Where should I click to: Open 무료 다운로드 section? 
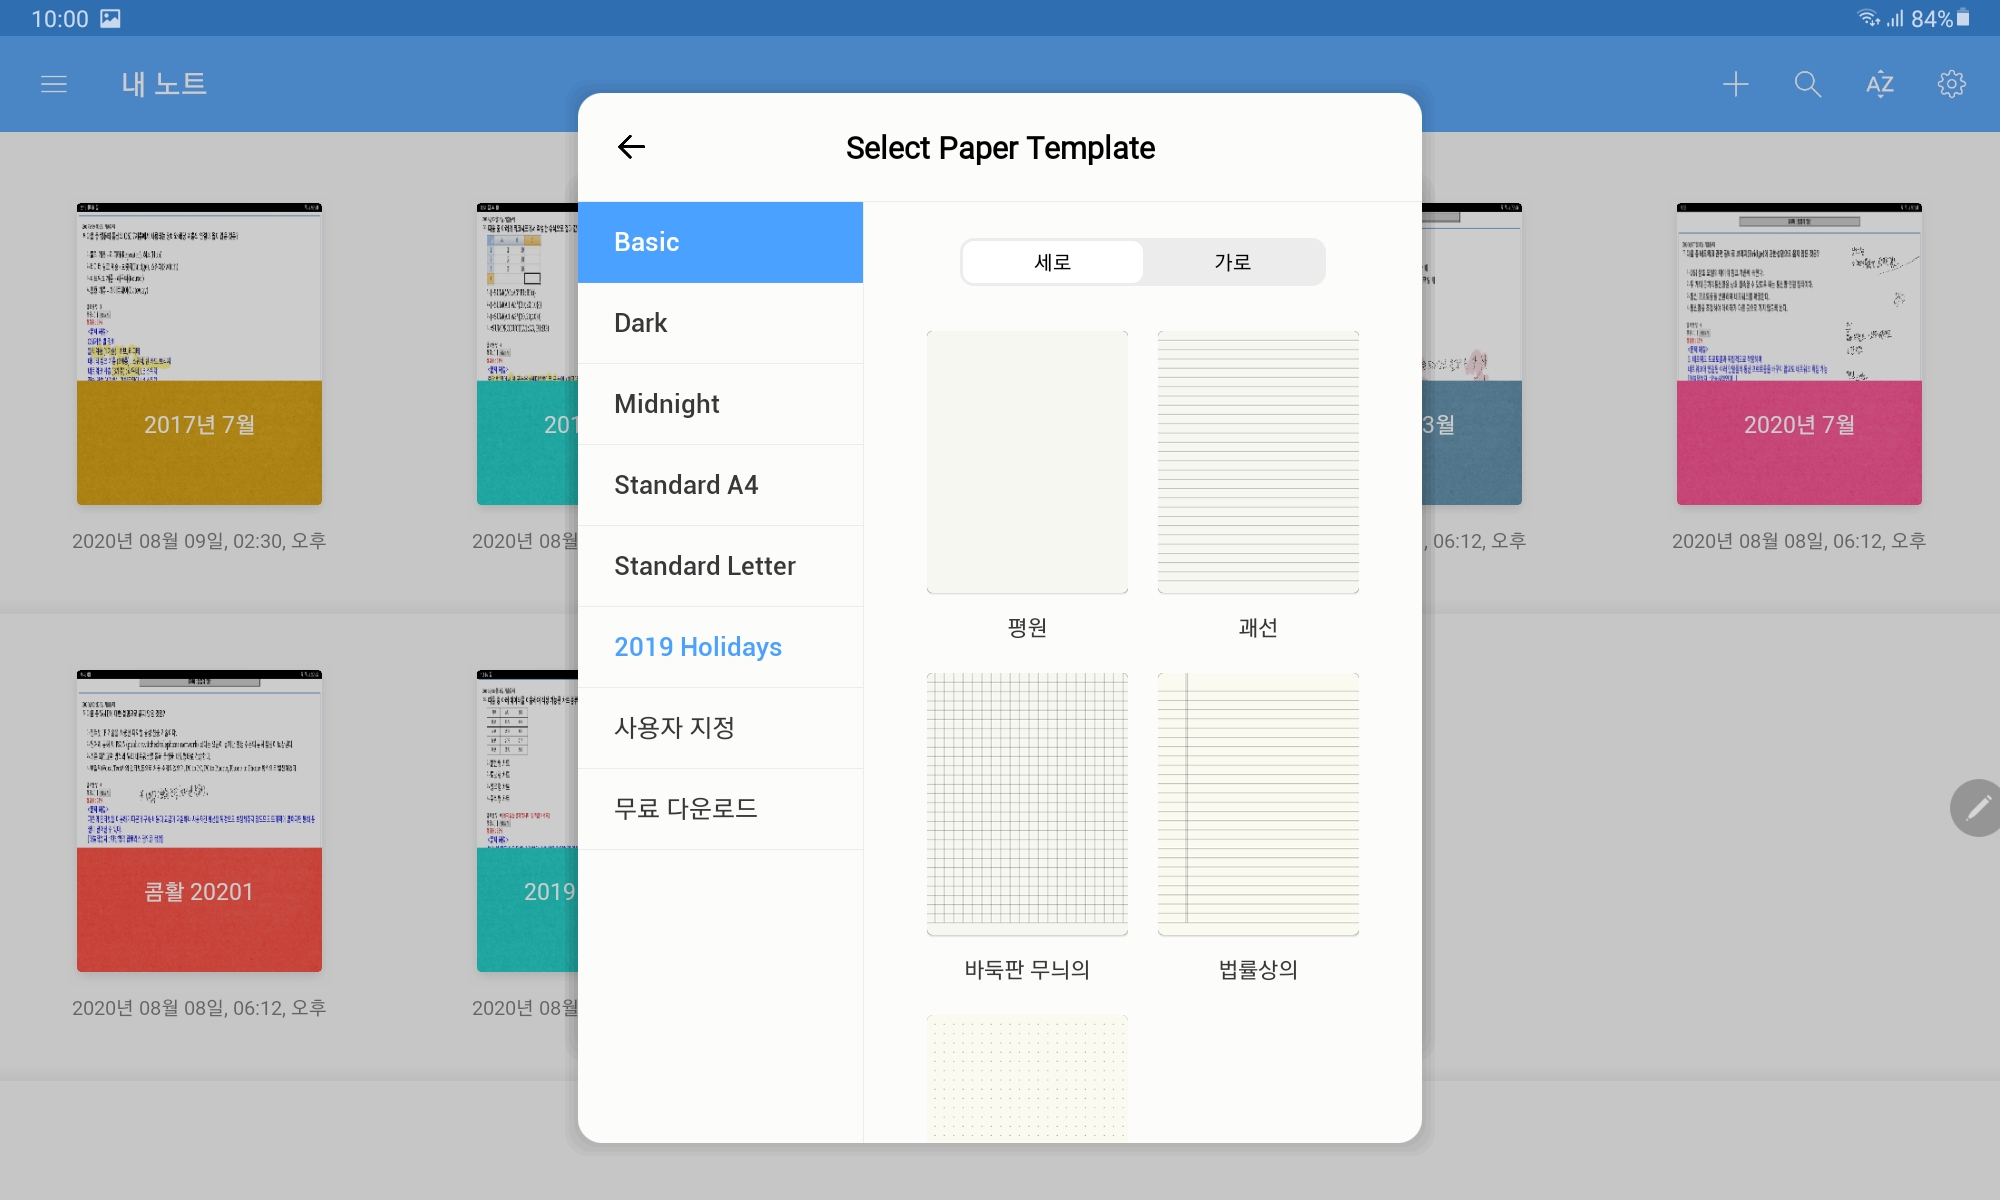coord(720,809)
